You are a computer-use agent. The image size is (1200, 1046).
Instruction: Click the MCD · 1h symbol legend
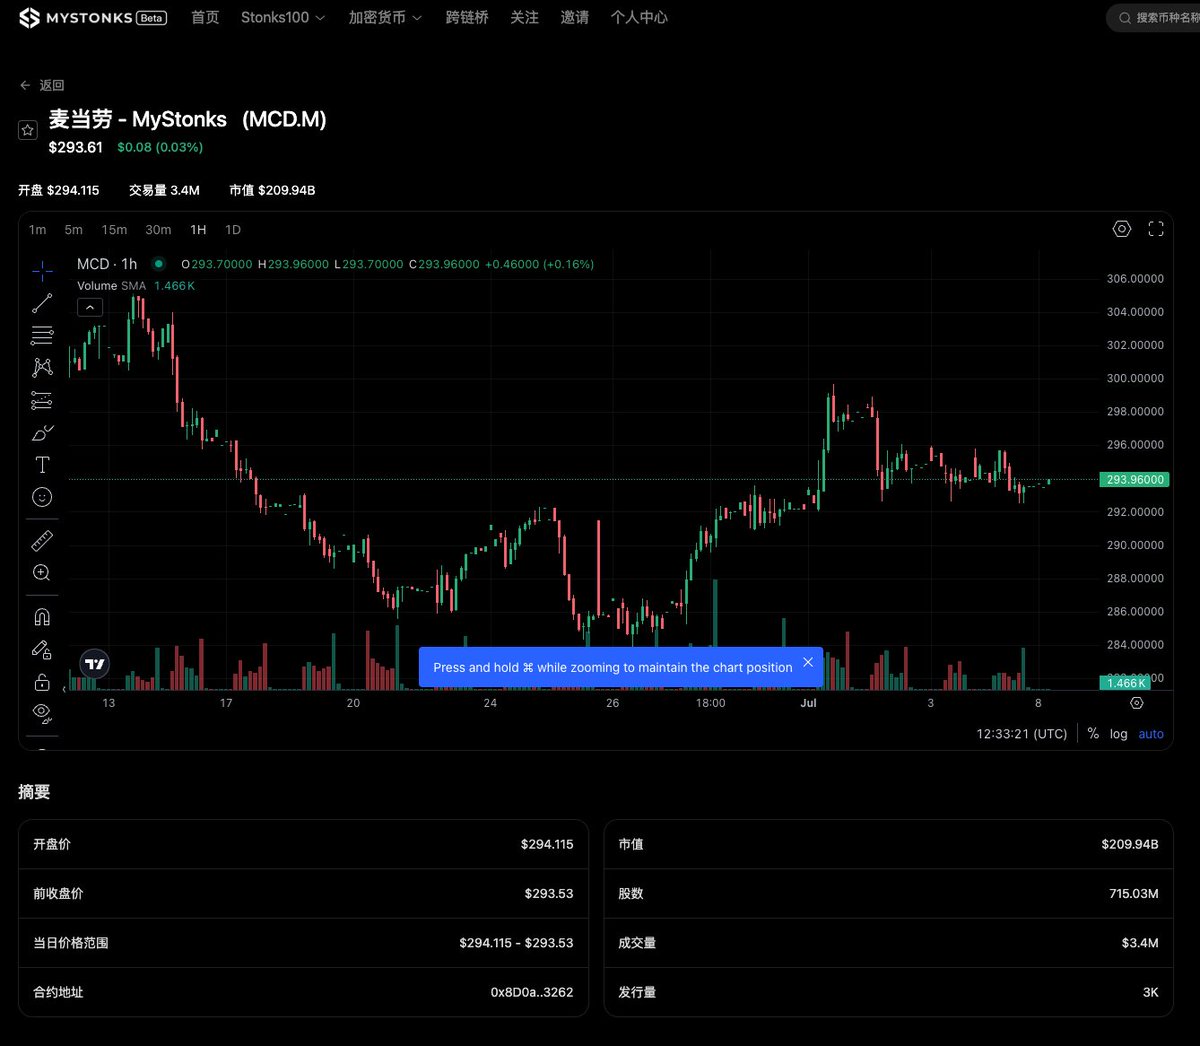tap(107, 264)
